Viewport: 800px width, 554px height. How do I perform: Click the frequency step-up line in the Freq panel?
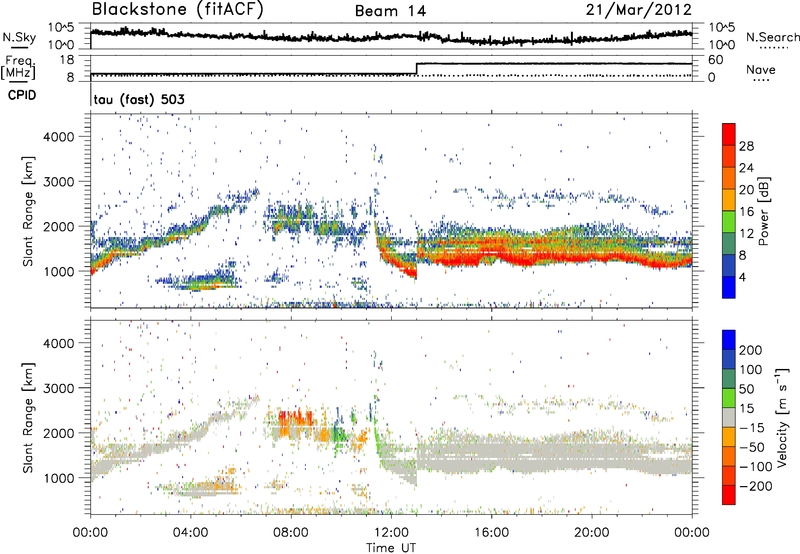pos(417,69)
